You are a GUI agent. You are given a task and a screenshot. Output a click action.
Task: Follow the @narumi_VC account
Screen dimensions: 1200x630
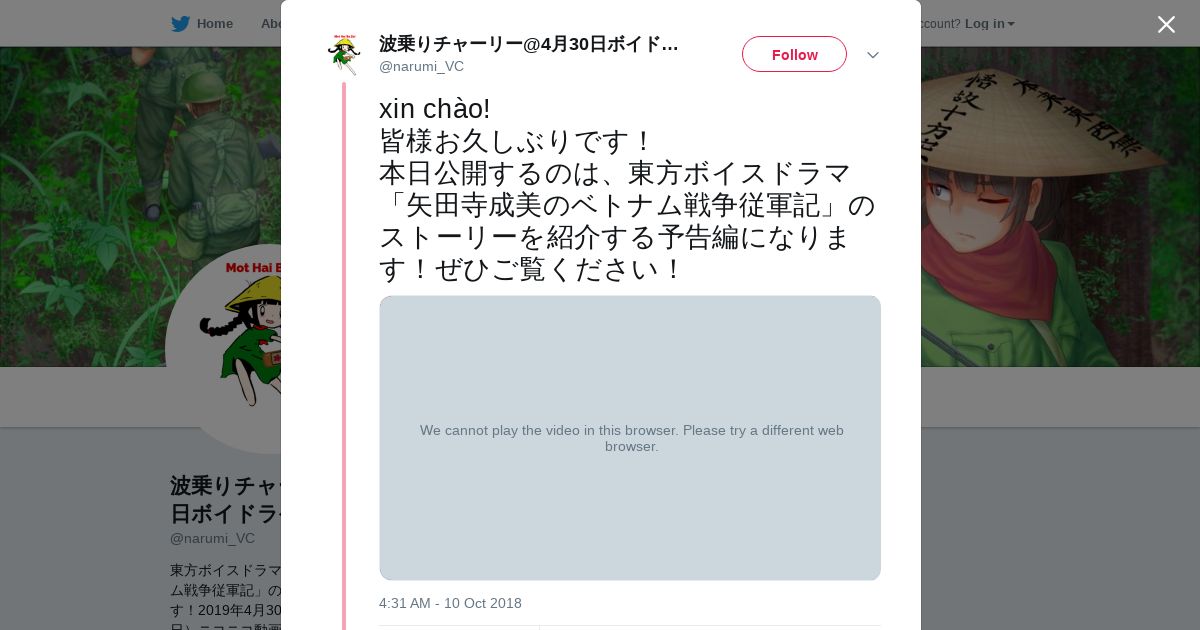794,55
